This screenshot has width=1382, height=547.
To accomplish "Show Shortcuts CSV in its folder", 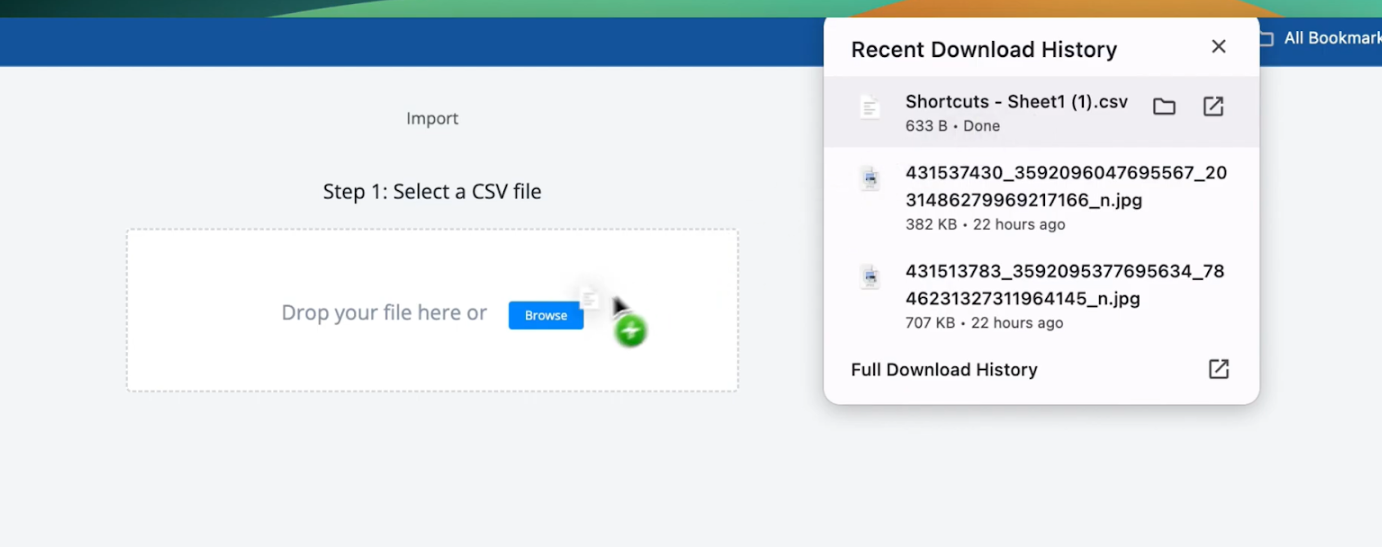I will [1164, 106].
